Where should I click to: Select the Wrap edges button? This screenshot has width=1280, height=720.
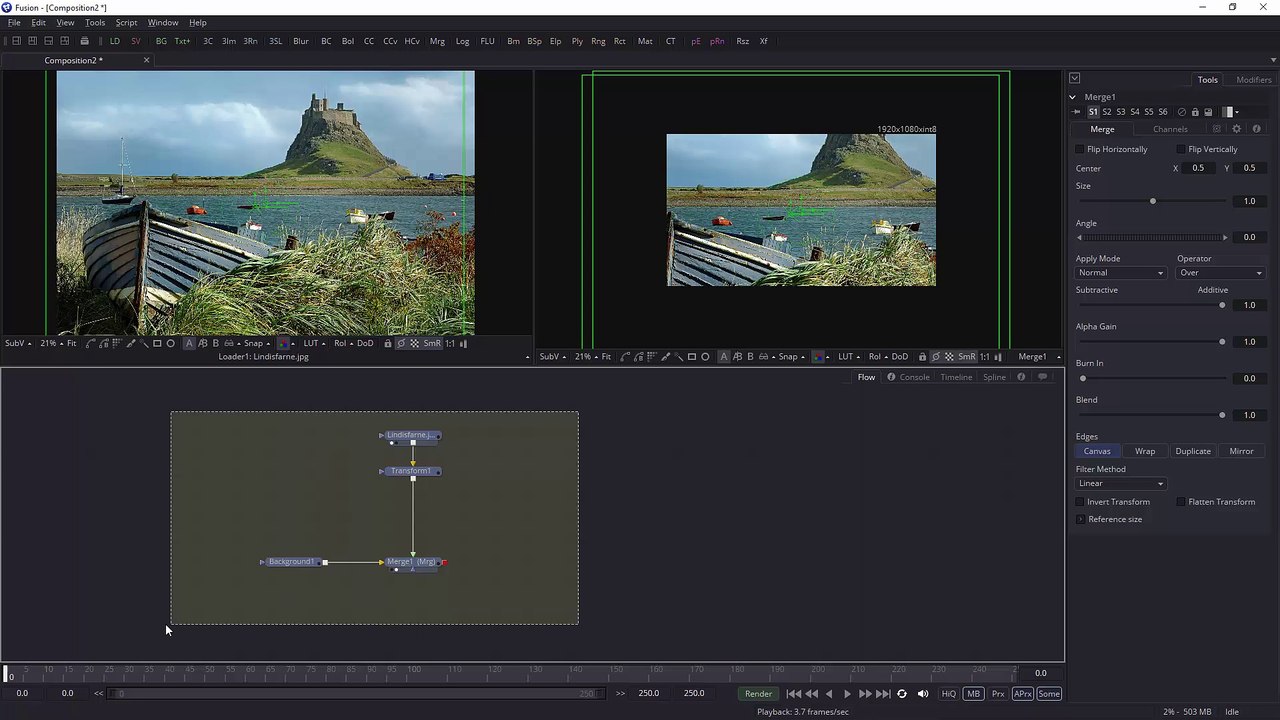(1145, 451)
